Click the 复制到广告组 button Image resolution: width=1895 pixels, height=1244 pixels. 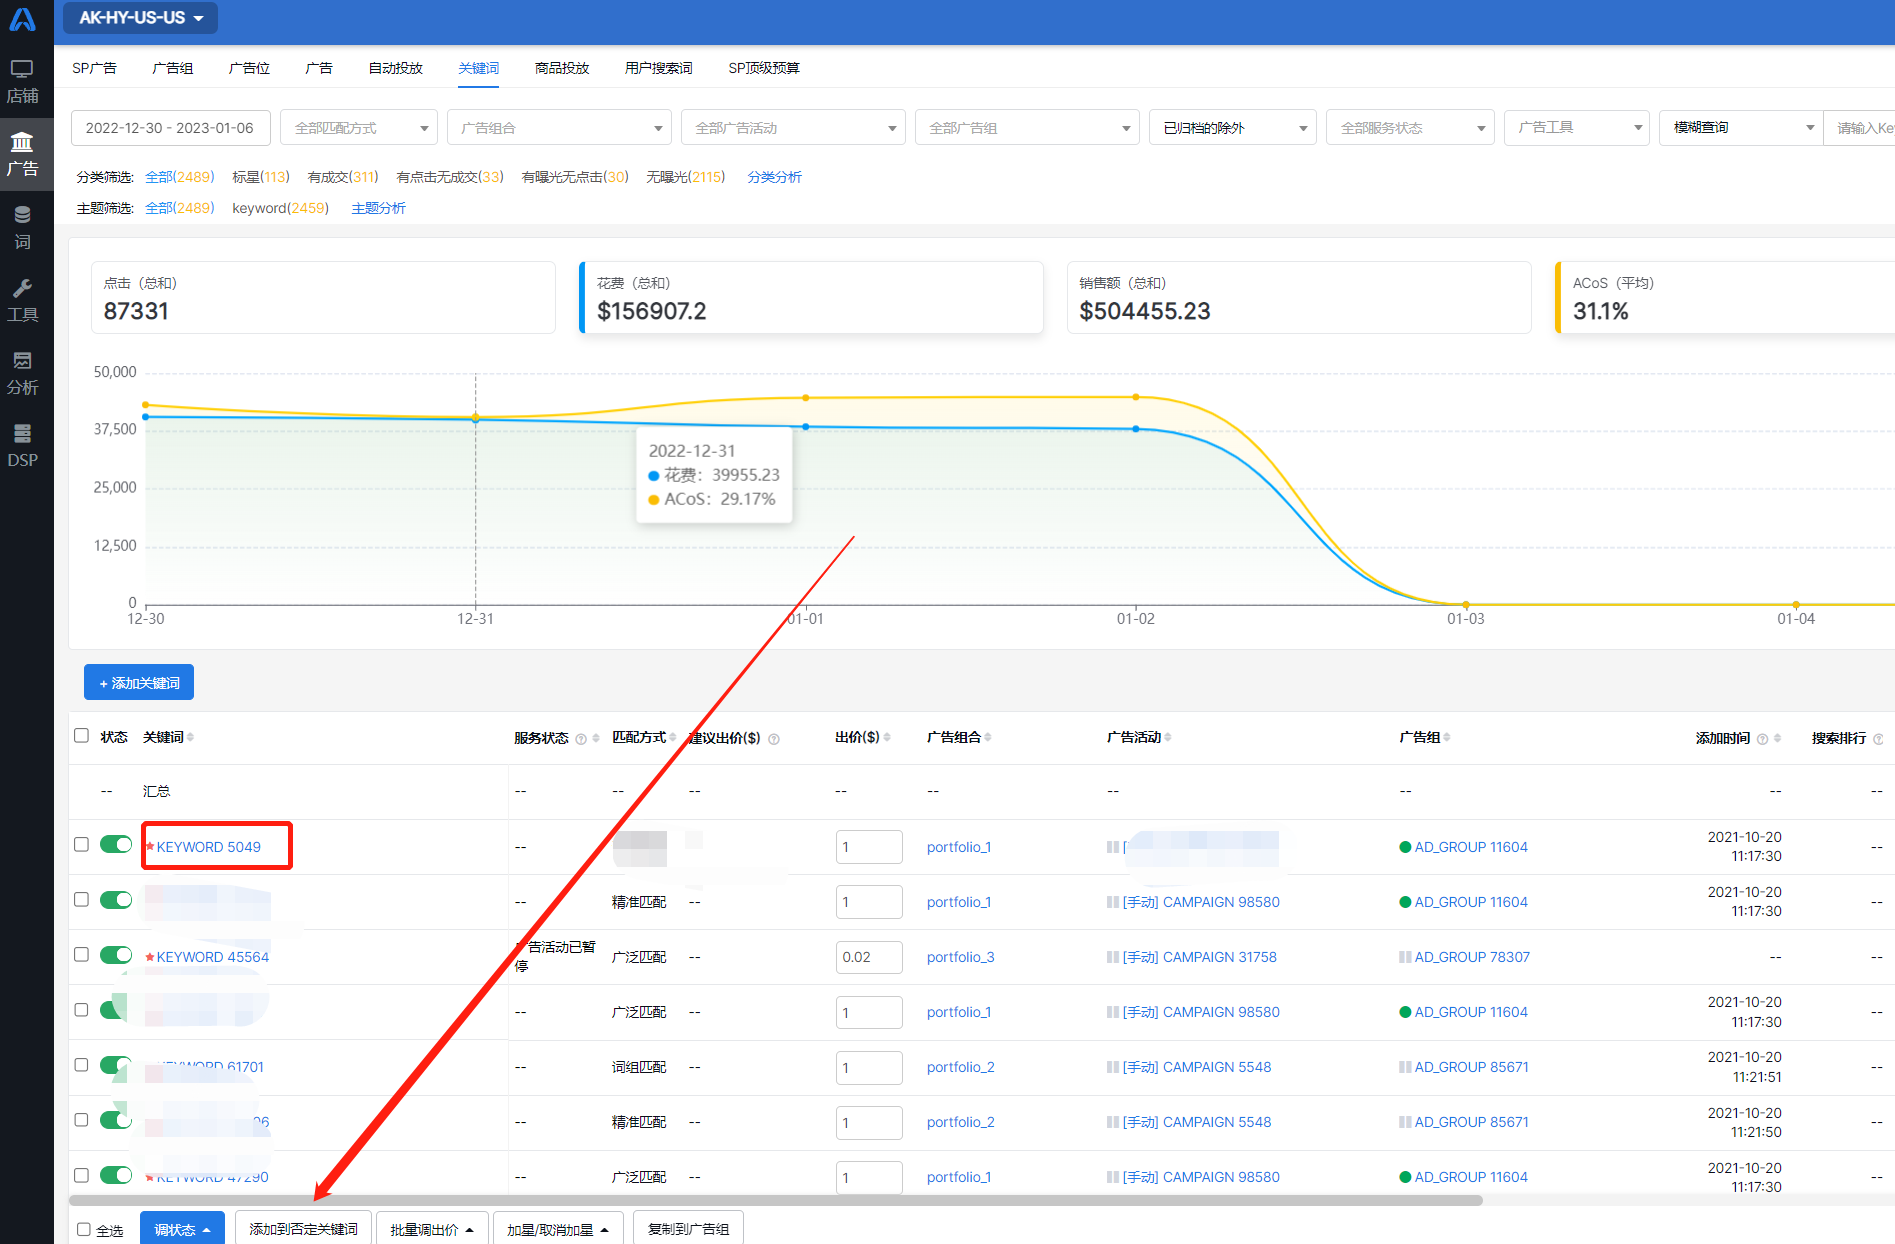pyautogui.click(x=688, y=1229)
